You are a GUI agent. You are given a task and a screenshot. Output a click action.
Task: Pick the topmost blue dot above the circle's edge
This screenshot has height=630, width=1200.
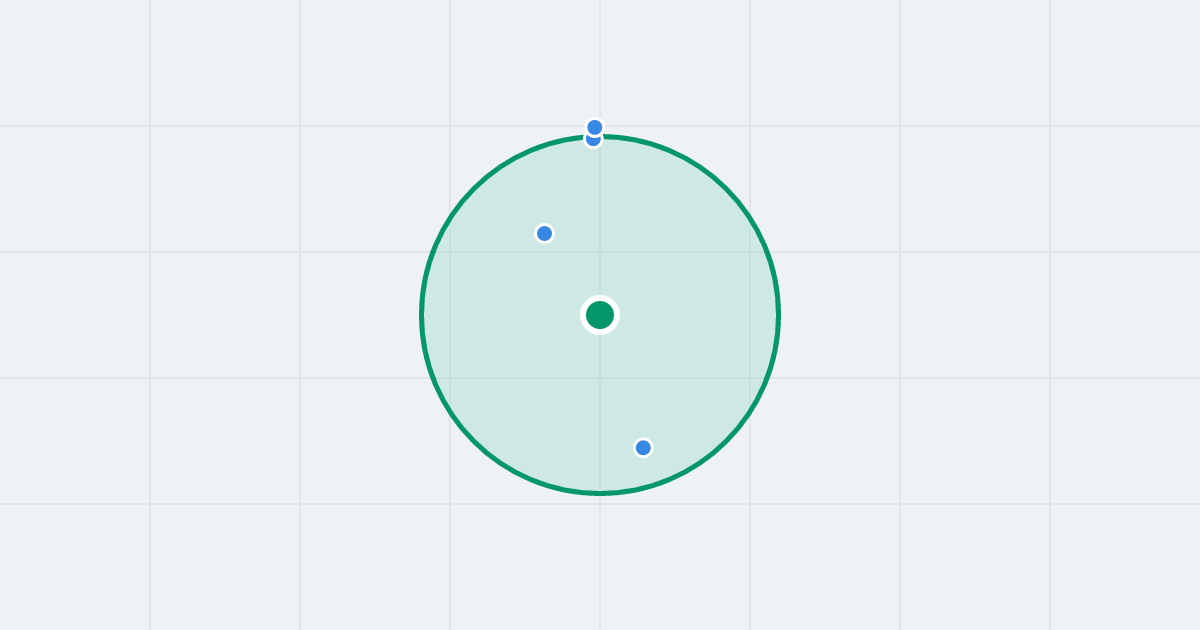pyautogui.click(x=595, y=127)
